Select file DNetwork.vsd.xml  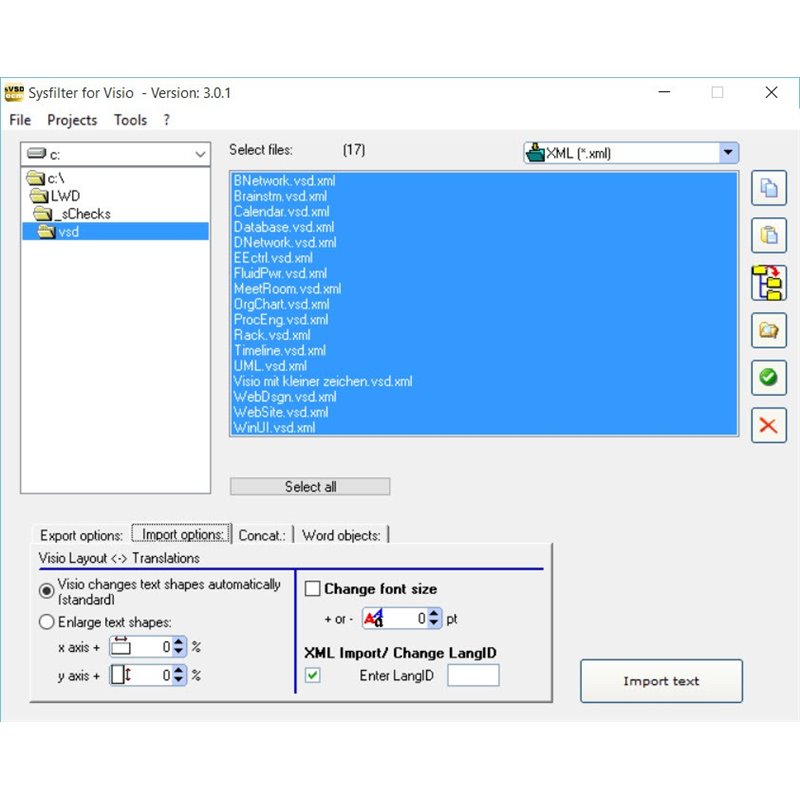pyautogui.click(x=484, y=242)
